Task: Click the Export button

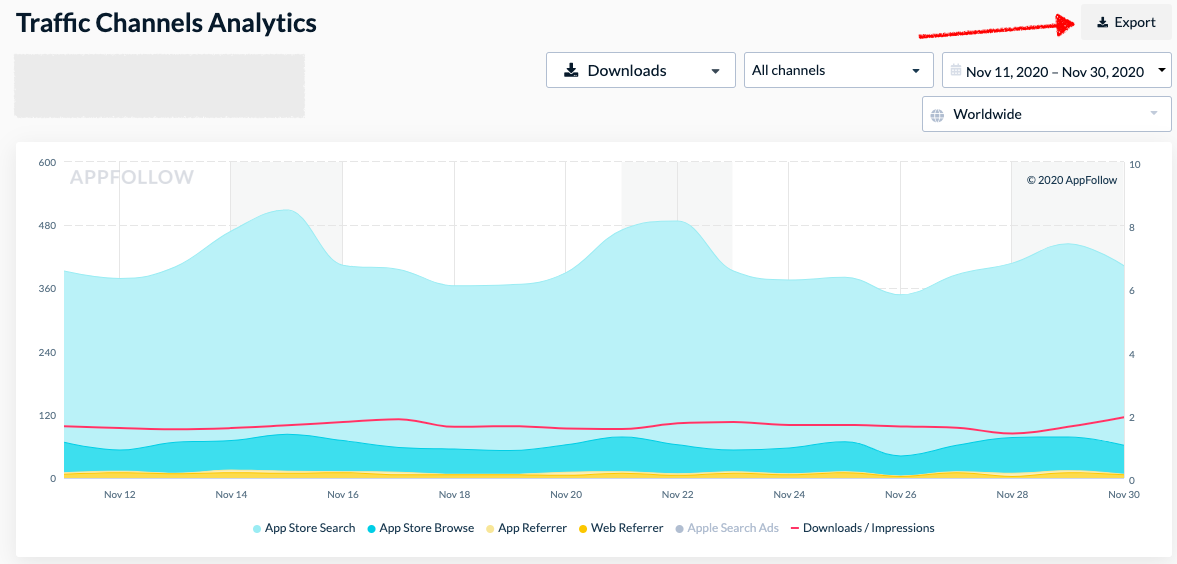Action: coord(1126,23)
